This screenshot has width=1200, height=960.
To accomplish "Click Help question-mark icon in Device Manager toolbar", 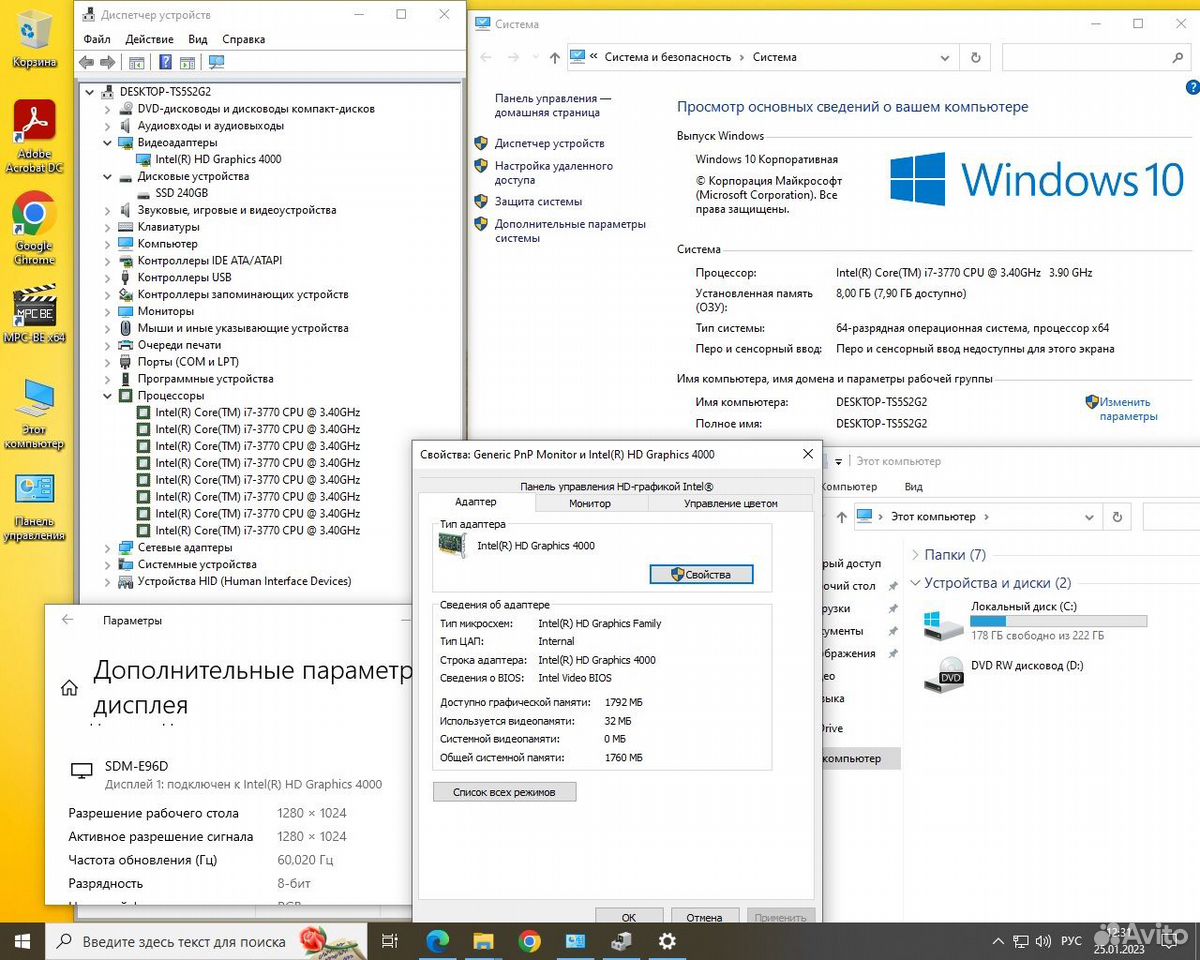I will pos(165,62).
